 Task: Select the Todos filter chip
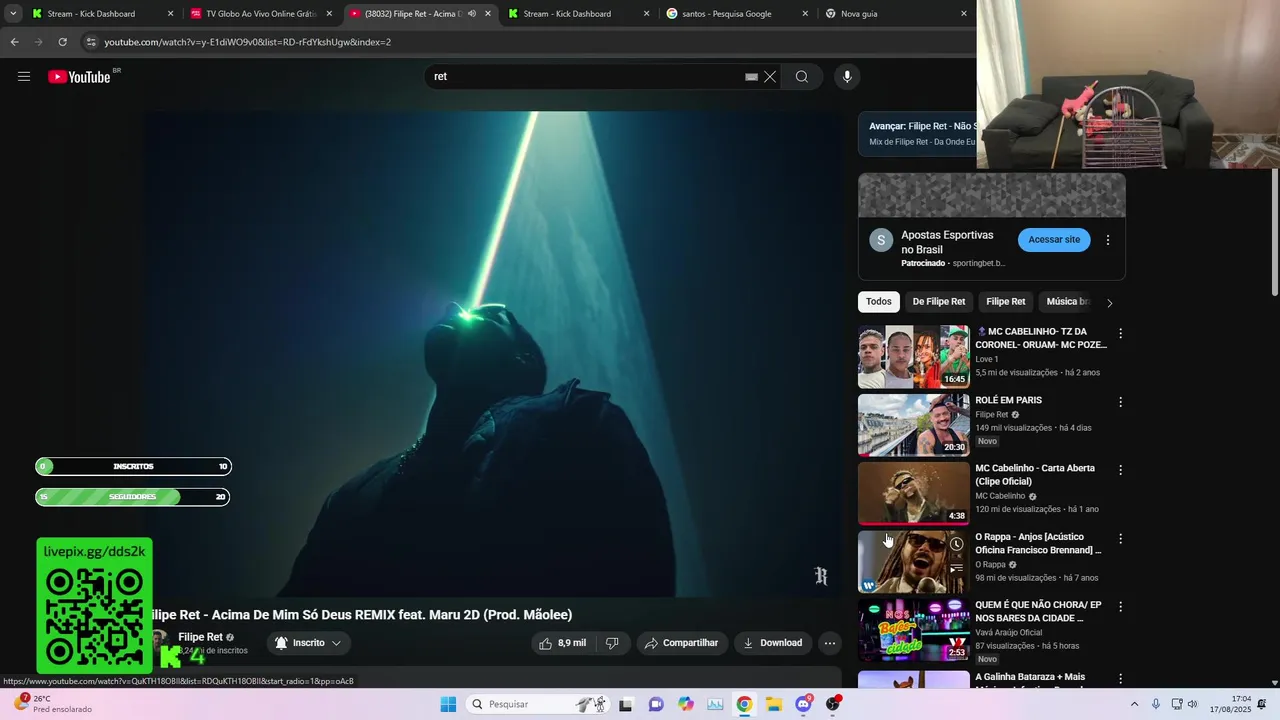[879, 302]
